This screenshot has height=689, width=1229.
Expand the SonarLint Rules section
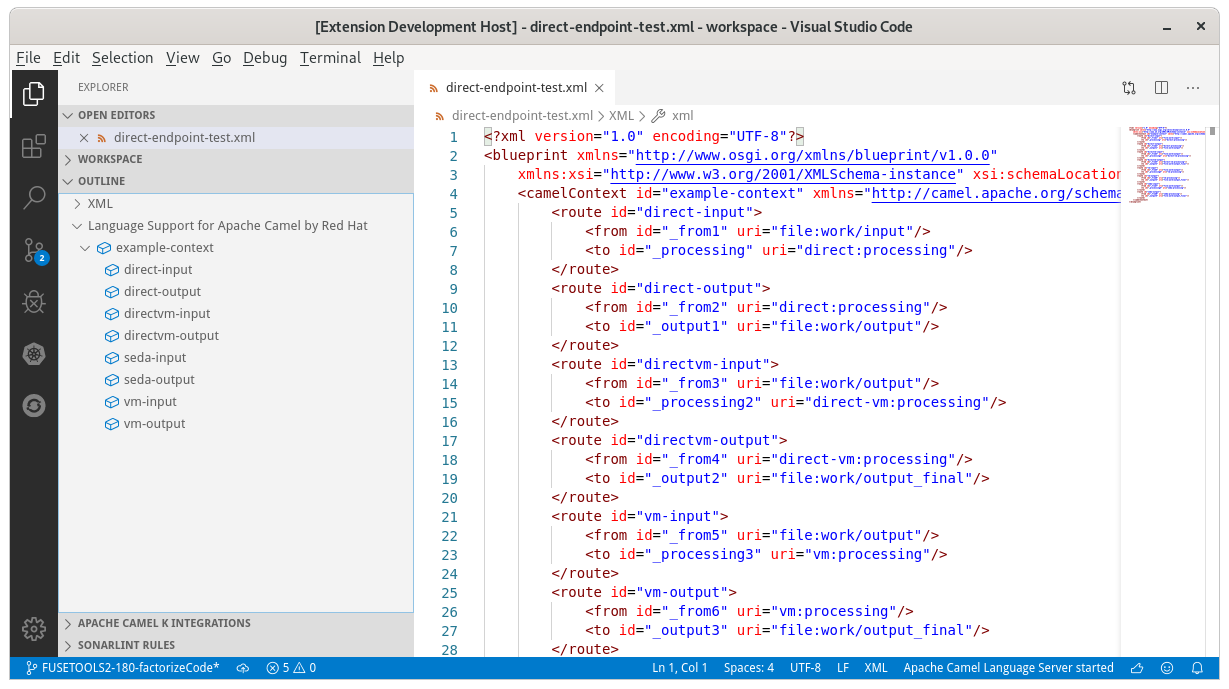pos(236,646)
